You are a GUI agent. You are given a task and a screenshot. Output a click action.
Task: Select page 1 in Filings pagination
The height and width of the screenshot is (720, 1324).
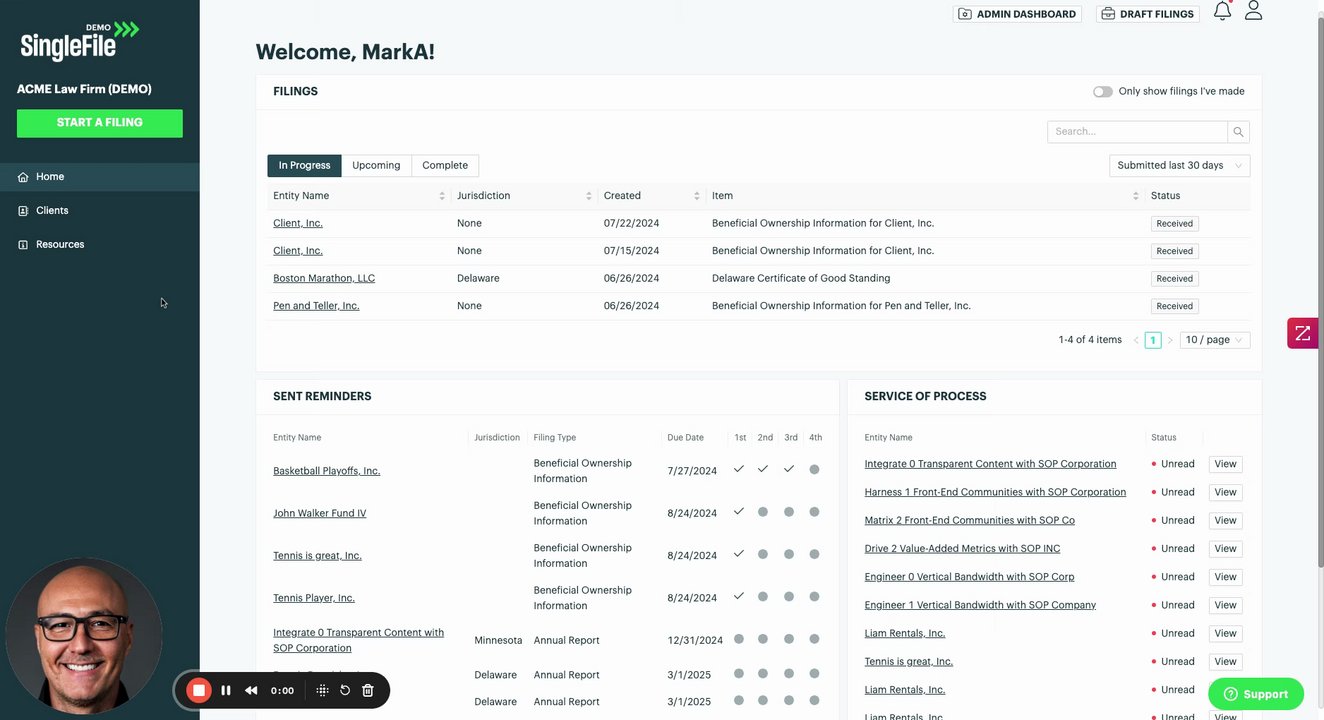(1153, 340)
